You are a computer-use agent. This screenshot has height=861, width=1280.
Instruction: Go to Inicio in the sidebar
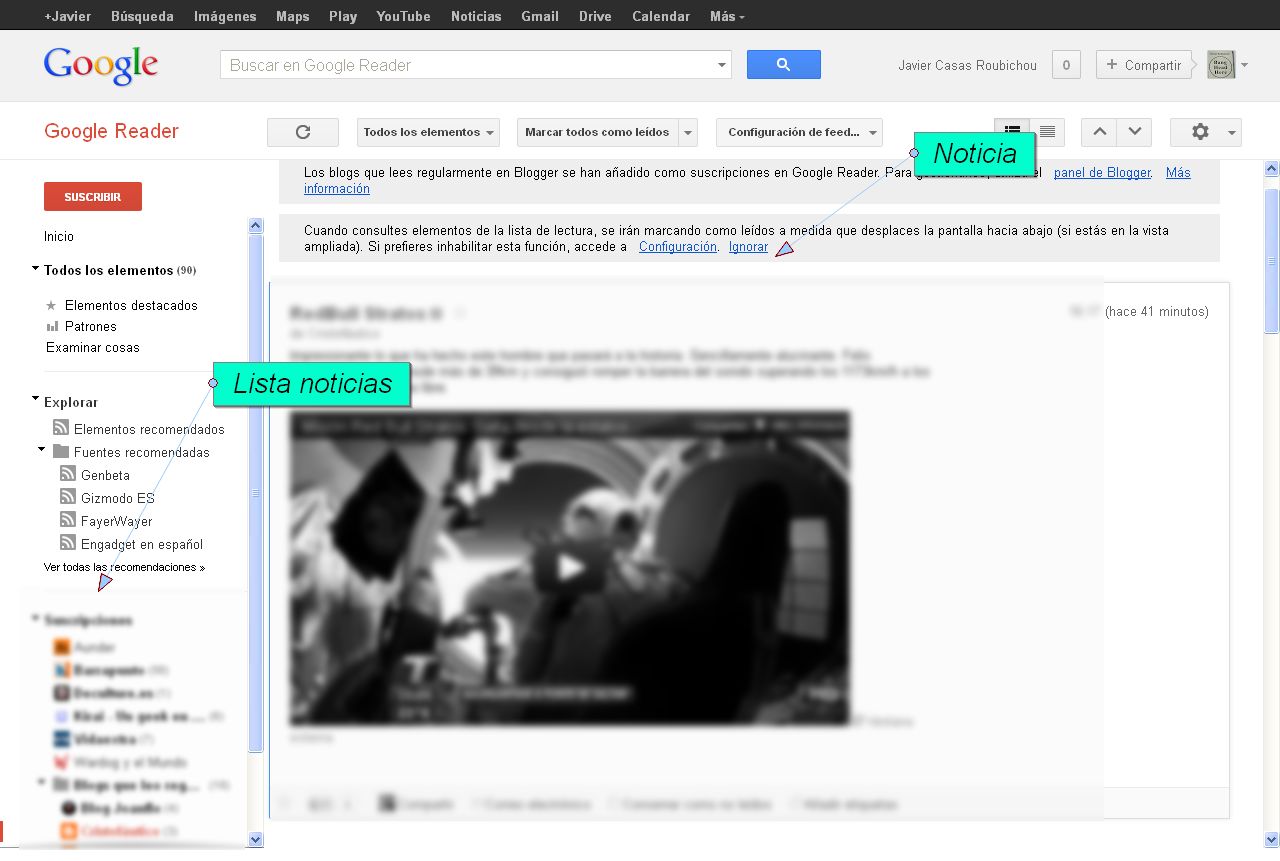coord(59,236)
